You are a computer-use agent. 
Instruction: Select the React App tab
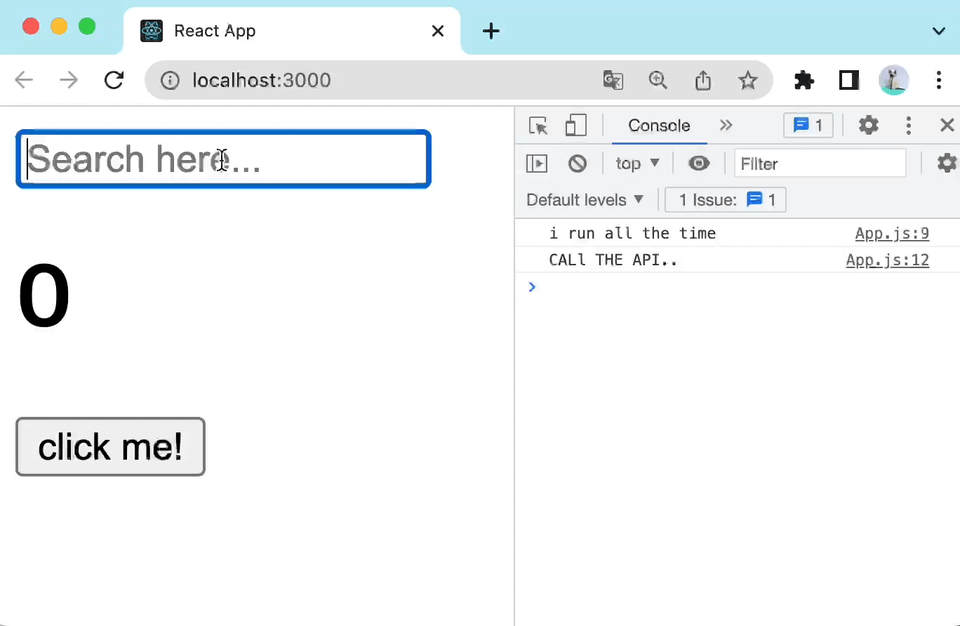(x=291, y=31)
